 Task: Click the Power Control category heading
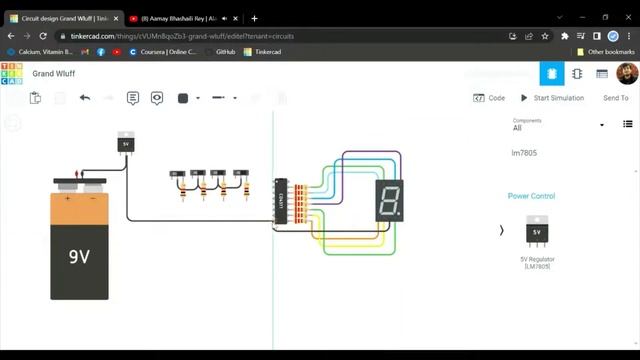(531, 196)
